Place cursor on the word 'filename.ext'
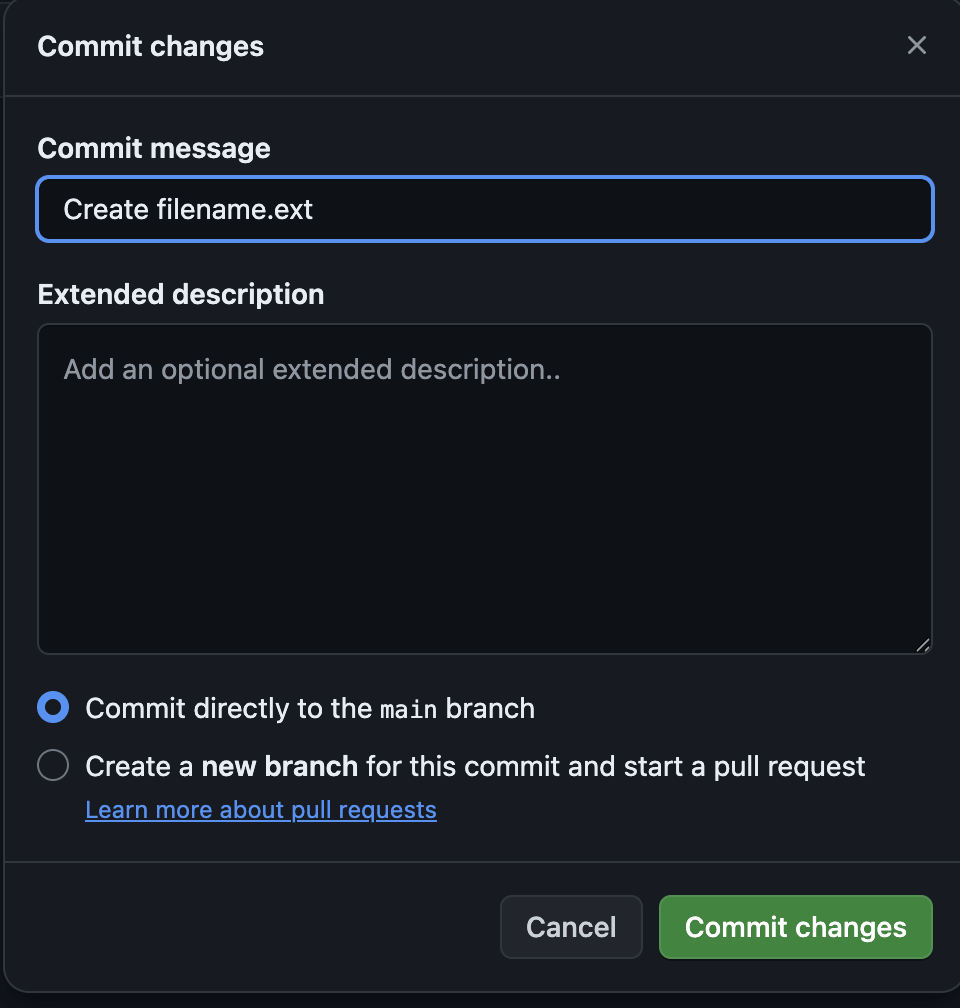This screenshot has width=960, height=1008. coord(235,210)
